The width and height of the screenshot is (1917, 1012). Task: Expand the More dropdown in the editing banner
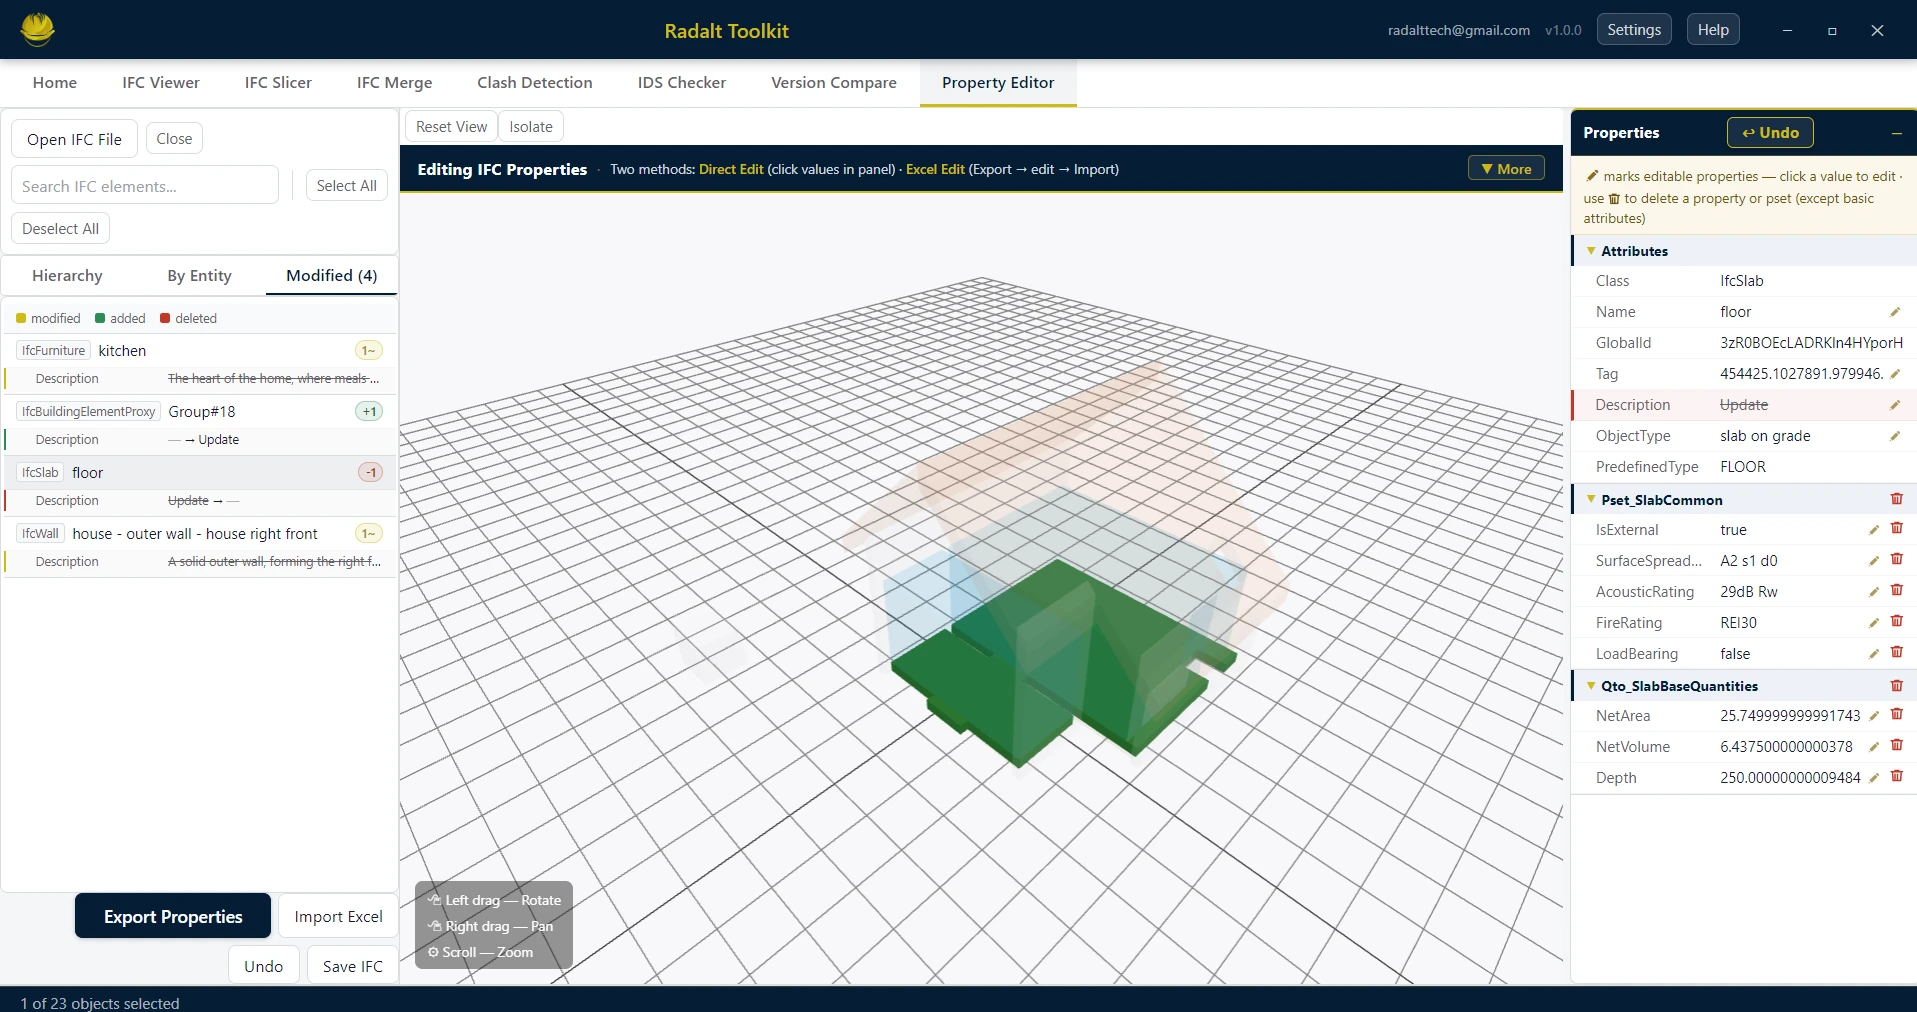1505,168
